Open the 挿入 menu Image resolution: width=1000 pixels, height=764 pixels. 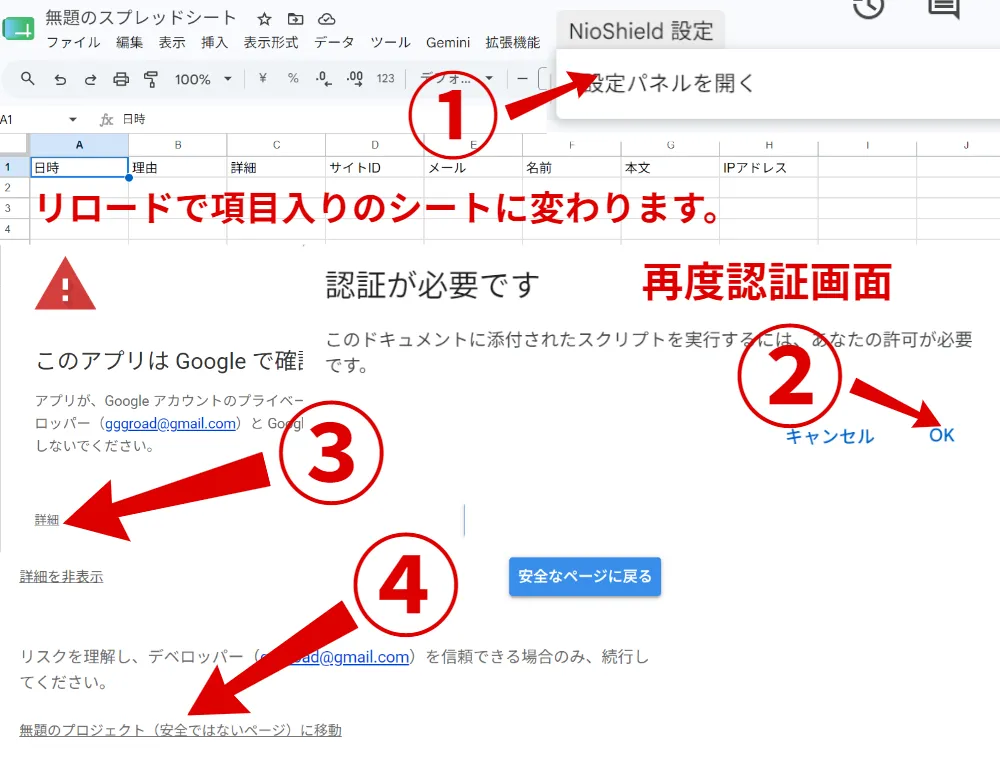tap(214, 43)
